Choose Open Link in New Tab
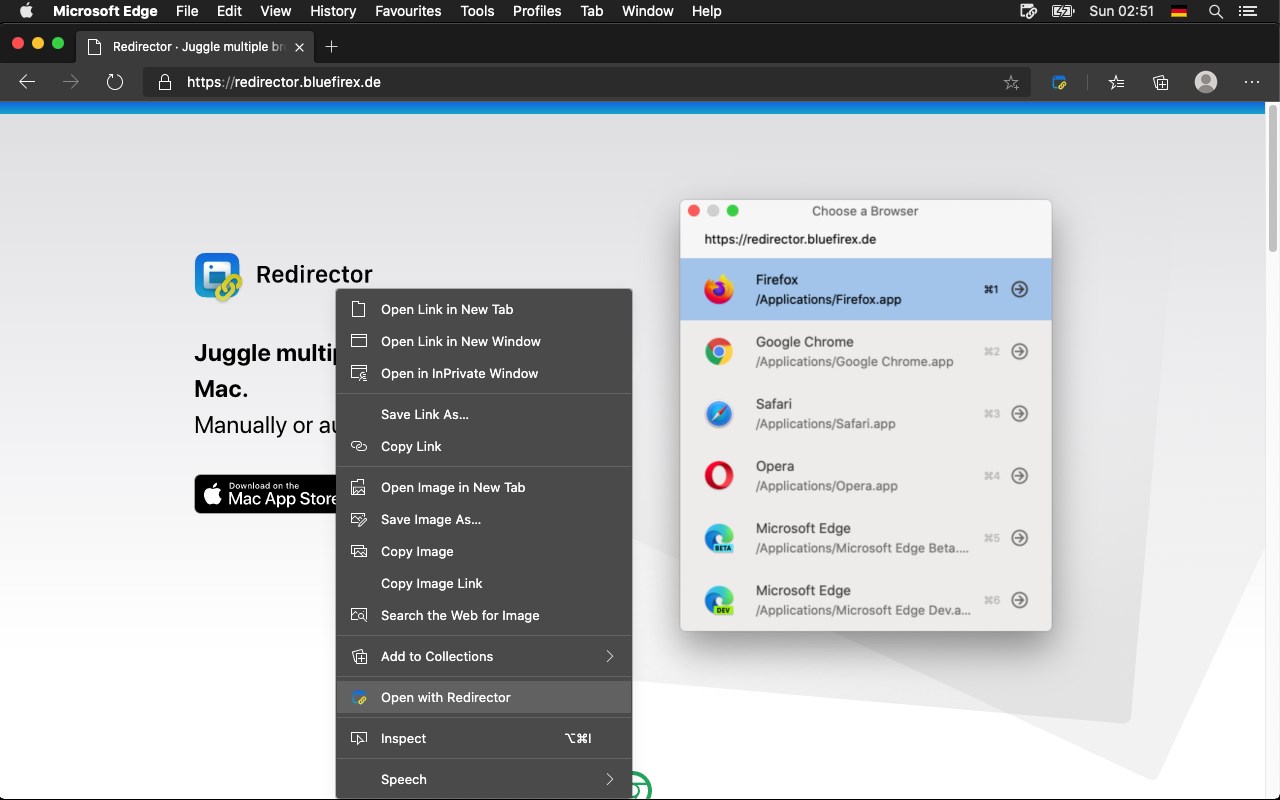The height and width of the screenshot is (800, 1280). click(484, 309)
